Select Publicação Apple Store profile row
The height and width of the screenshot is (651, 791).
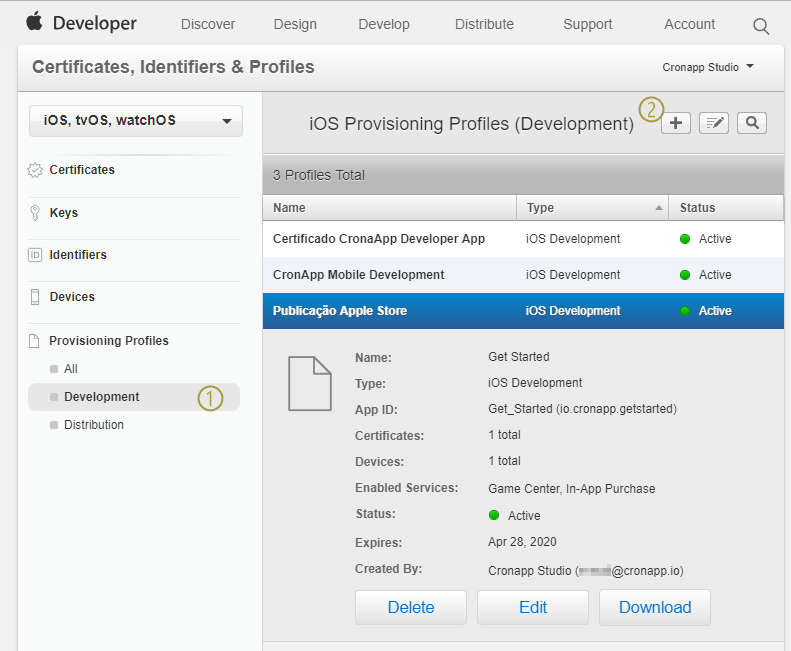(523, 311)
